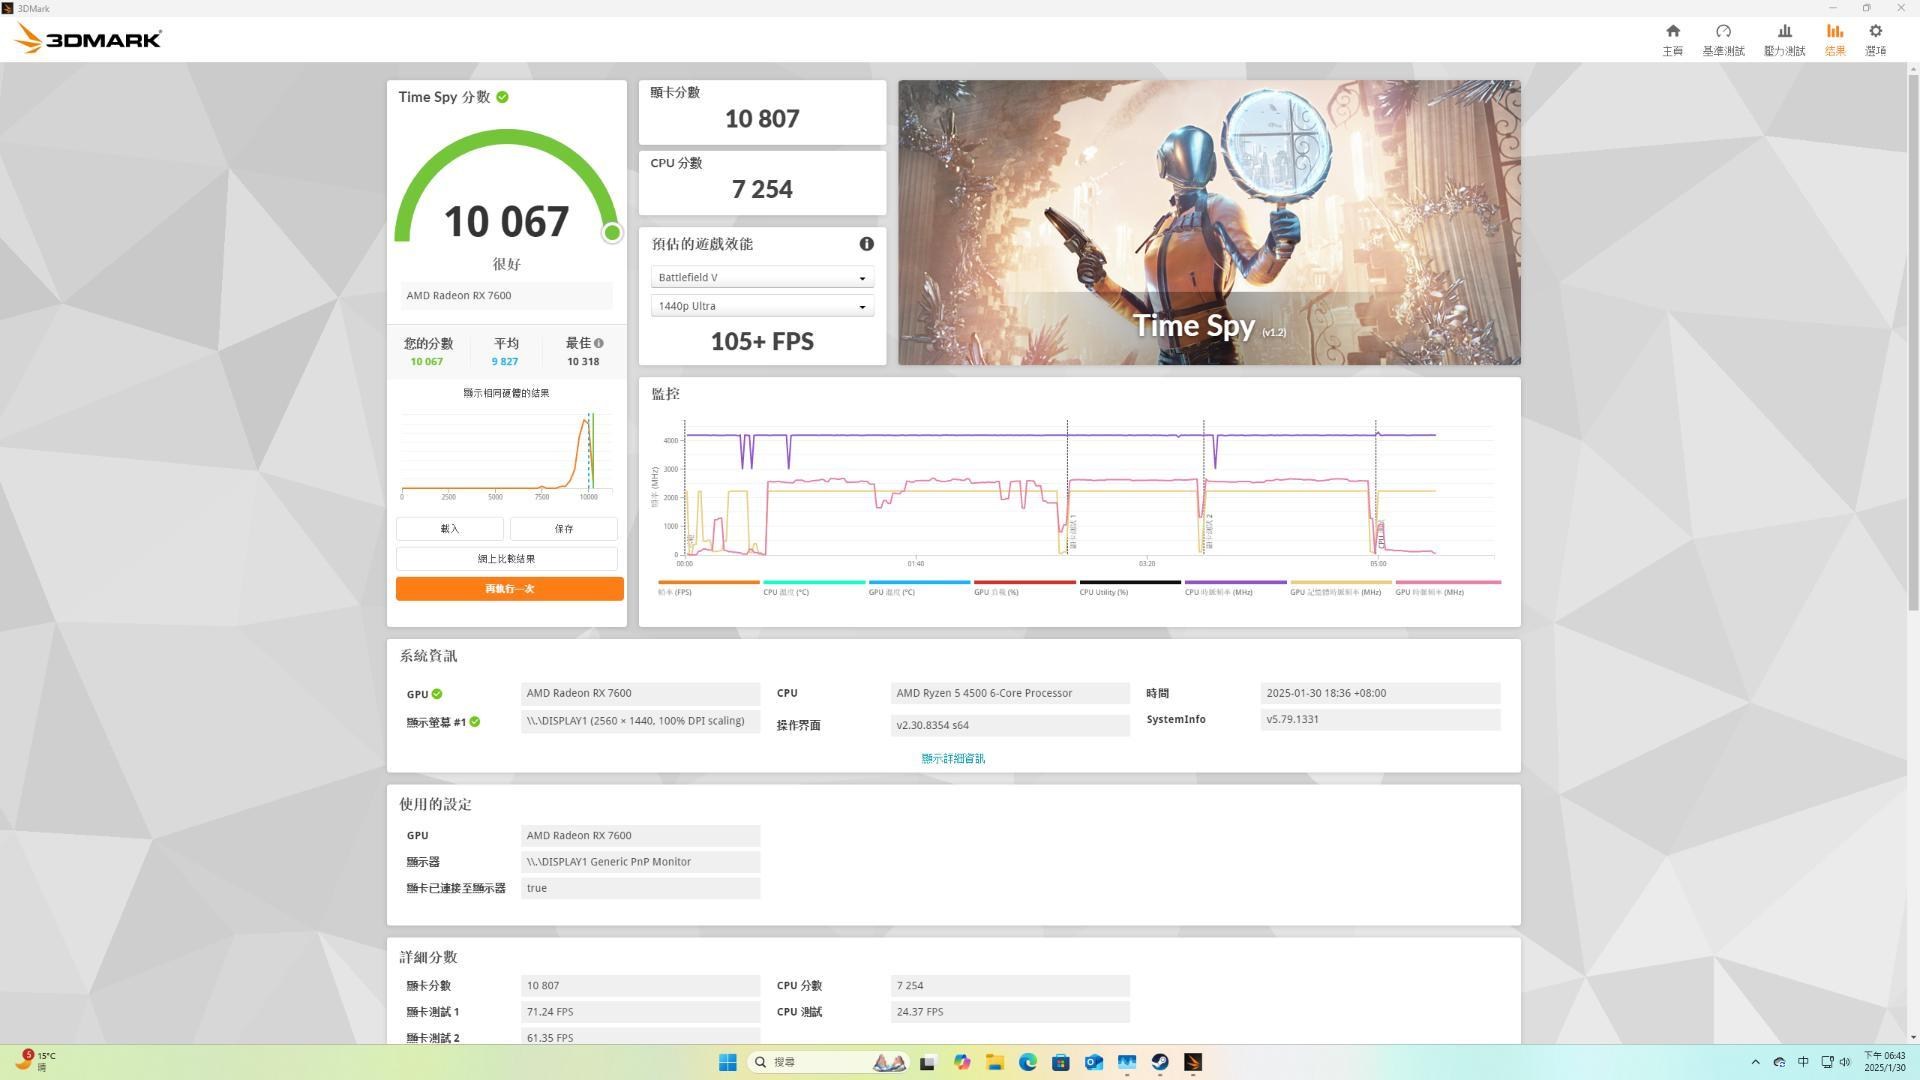Open the Results section icon
1920x1080 pixels.
pos(1834,31)
